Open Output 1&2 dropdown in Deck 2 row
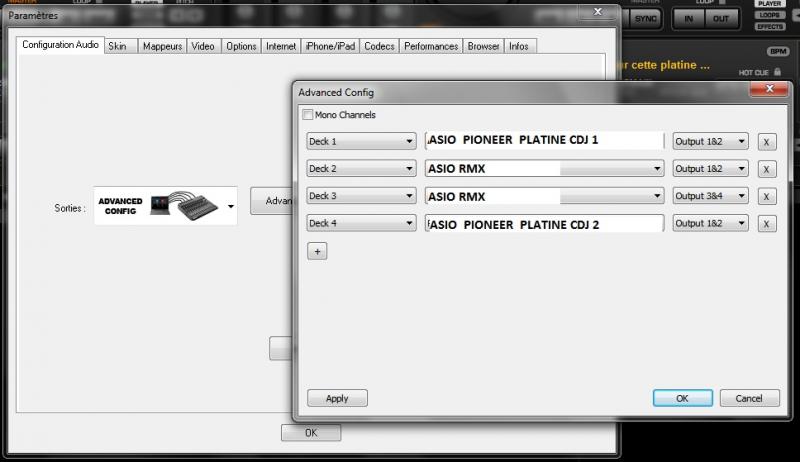This screenshot has height=462, width=800. click(710, 169)
